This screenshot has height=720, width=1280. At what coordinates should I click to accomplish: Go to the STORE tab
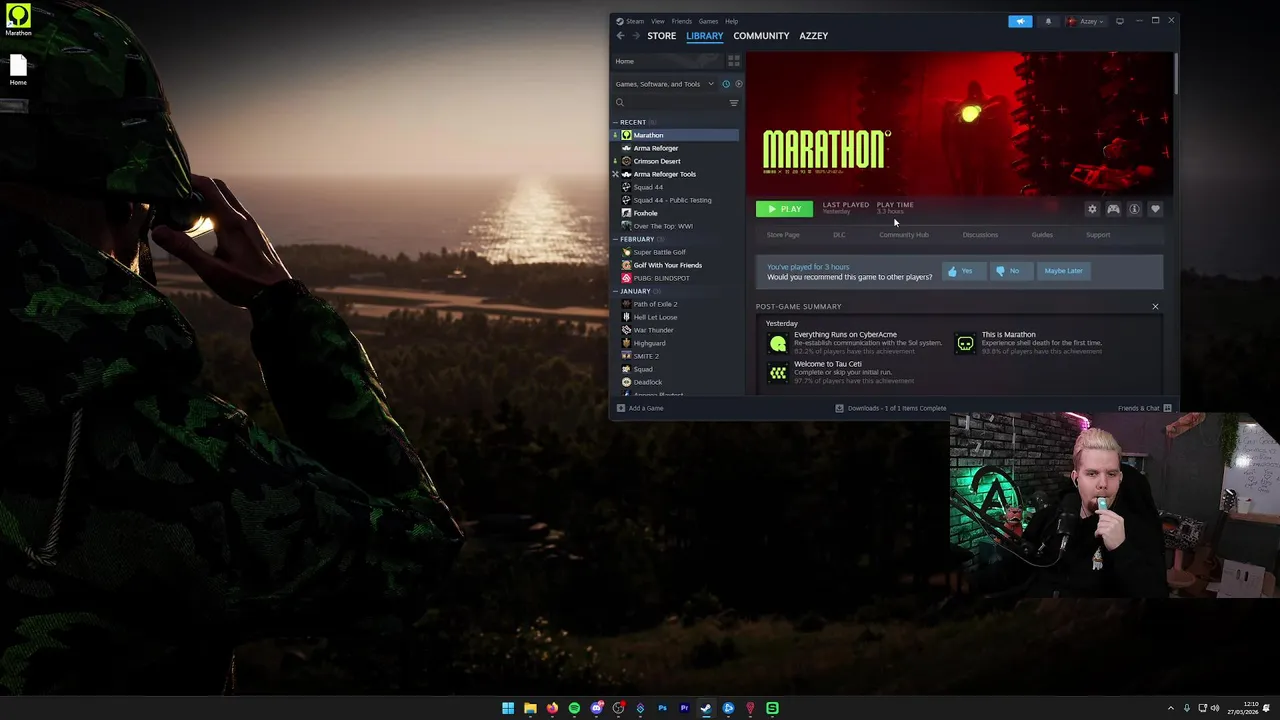coord(661,36)
